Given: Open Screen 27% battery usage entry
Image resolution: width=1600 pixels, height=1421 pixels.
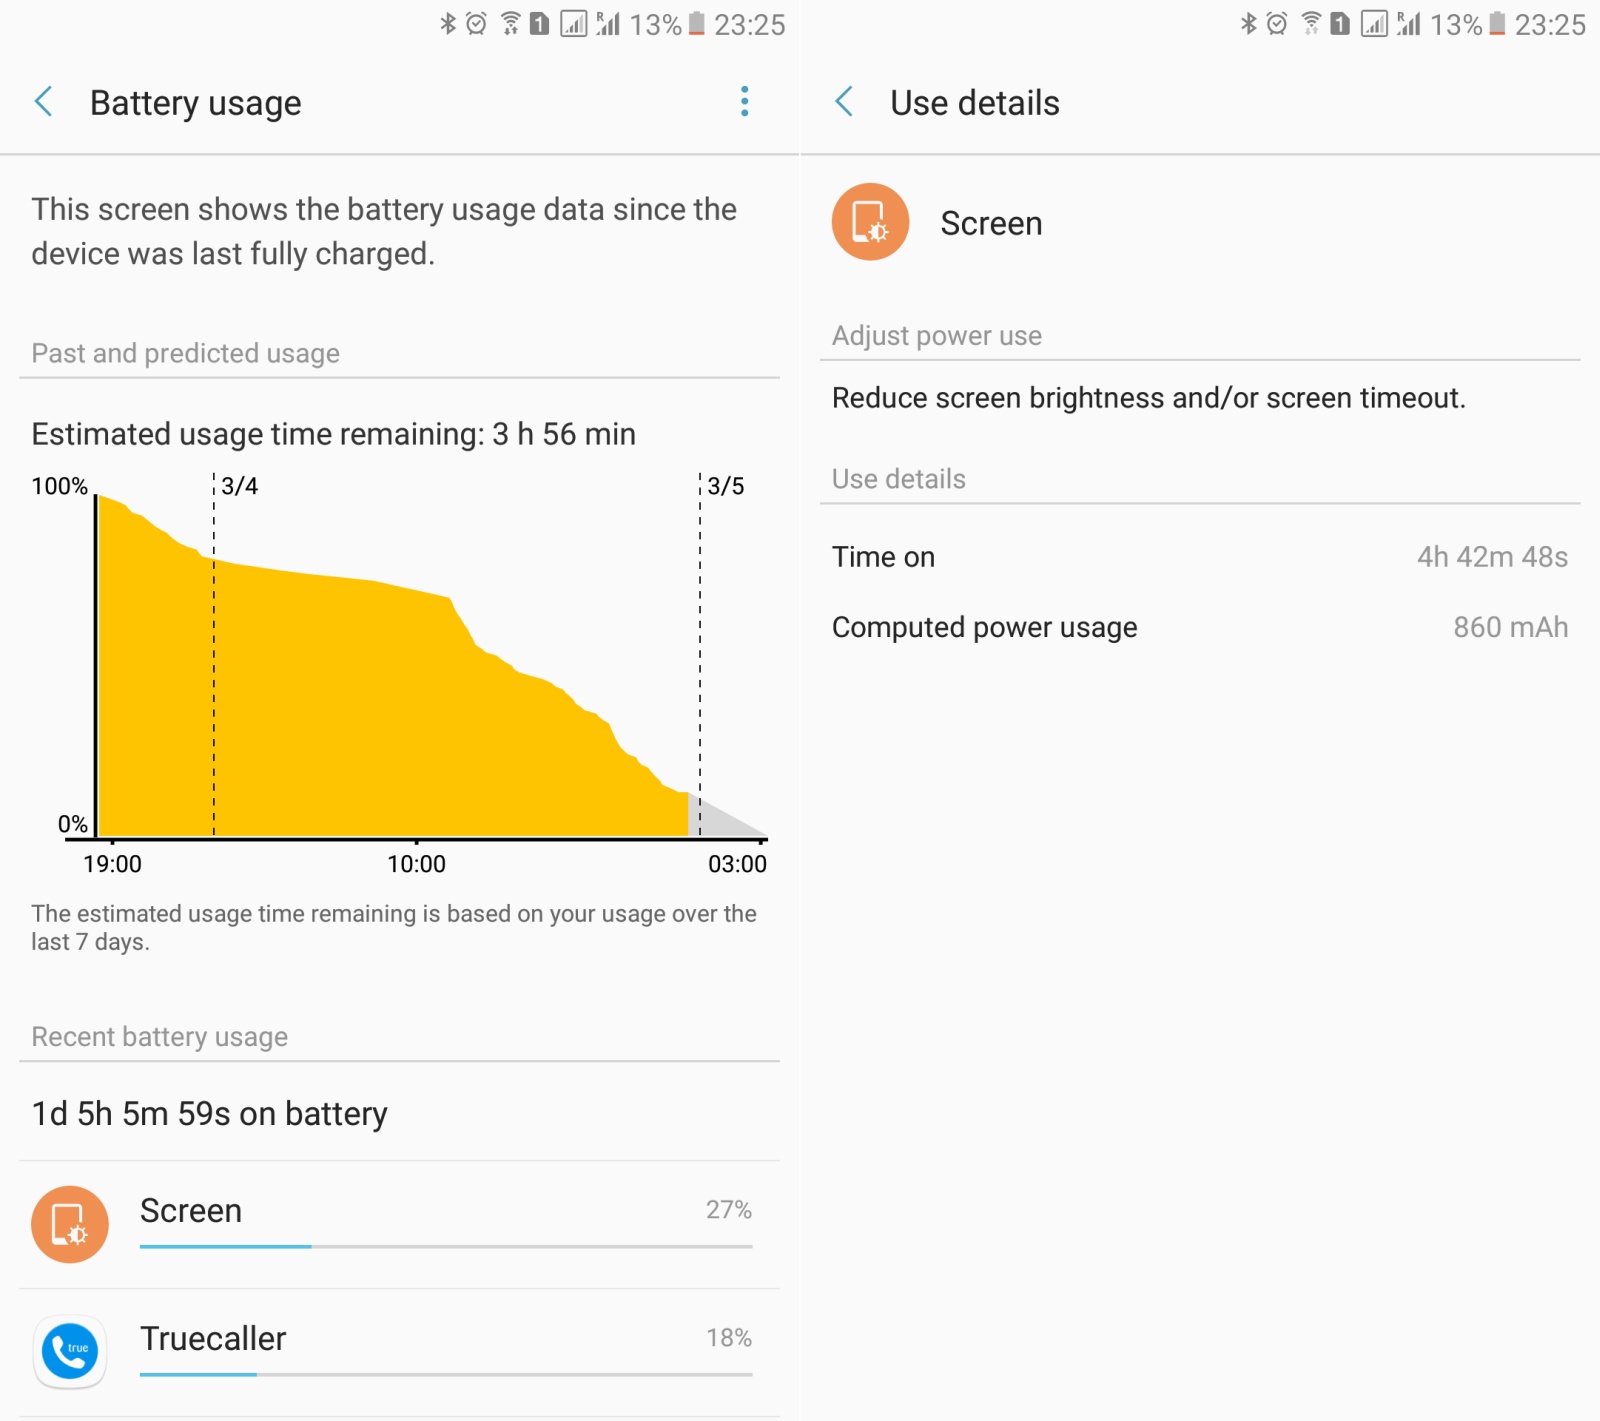Looking at the screenshot, I should [x=399, y=1224].
